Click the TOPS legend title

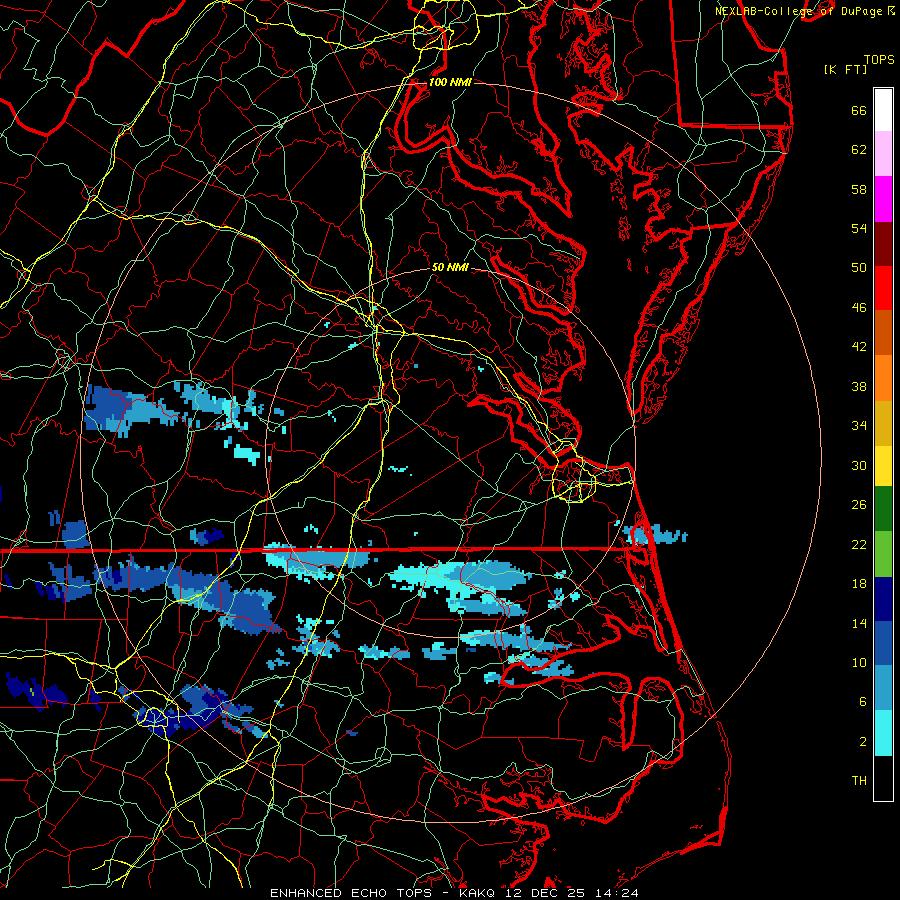(879, 59)
